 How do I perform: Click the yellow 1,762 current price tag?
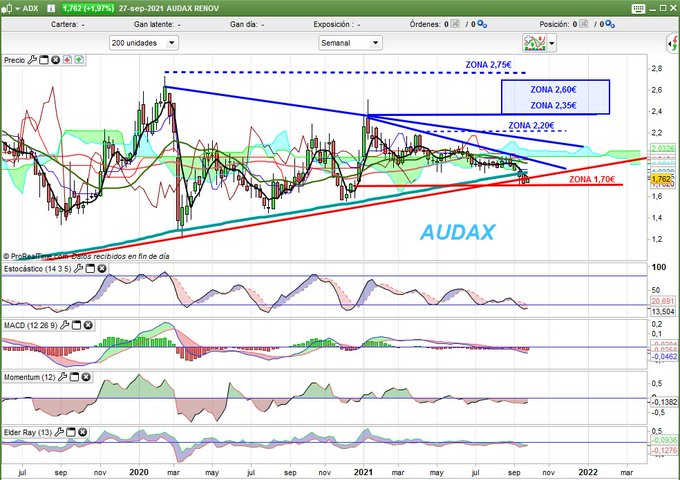click(661, 179)
